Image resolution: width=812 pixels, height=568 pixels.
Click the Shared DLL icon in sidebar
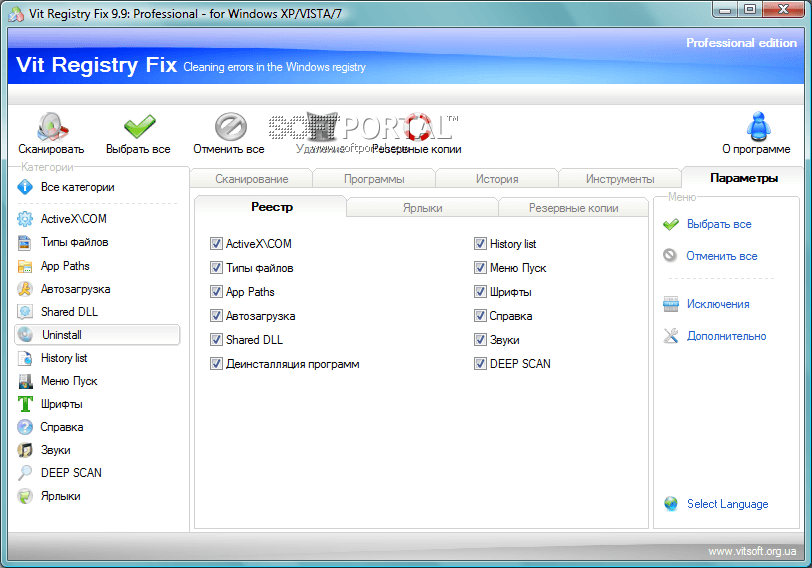pyautogui.click(x=25, y=312)
